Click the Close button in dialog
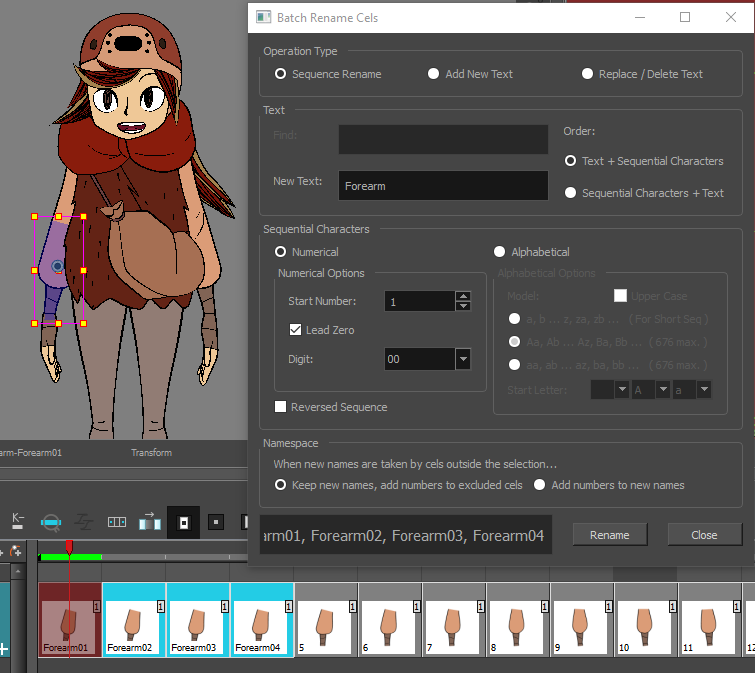Viewport: 755px width, 673px height. (704, 535)
